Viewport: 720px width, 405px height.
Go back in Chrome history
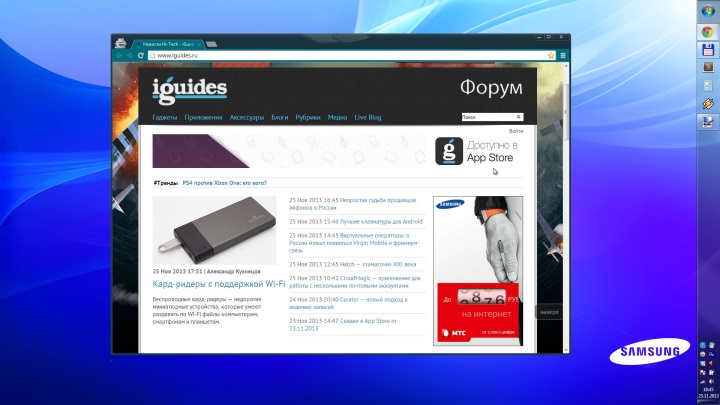119,55
